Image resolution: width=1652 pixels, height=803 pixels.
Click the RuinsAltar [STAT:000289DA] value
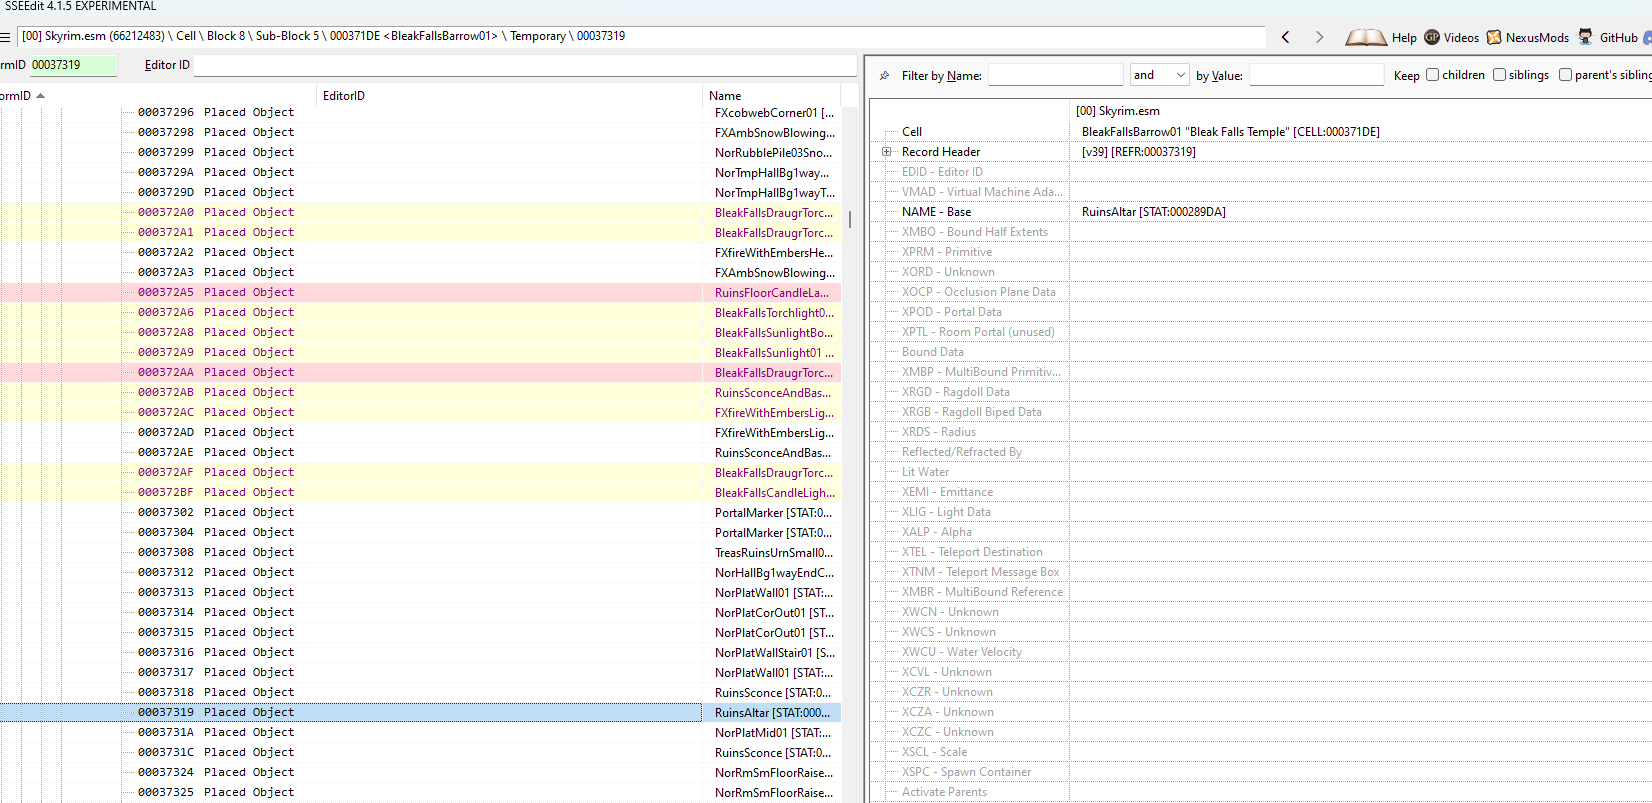pos(1153,212)
